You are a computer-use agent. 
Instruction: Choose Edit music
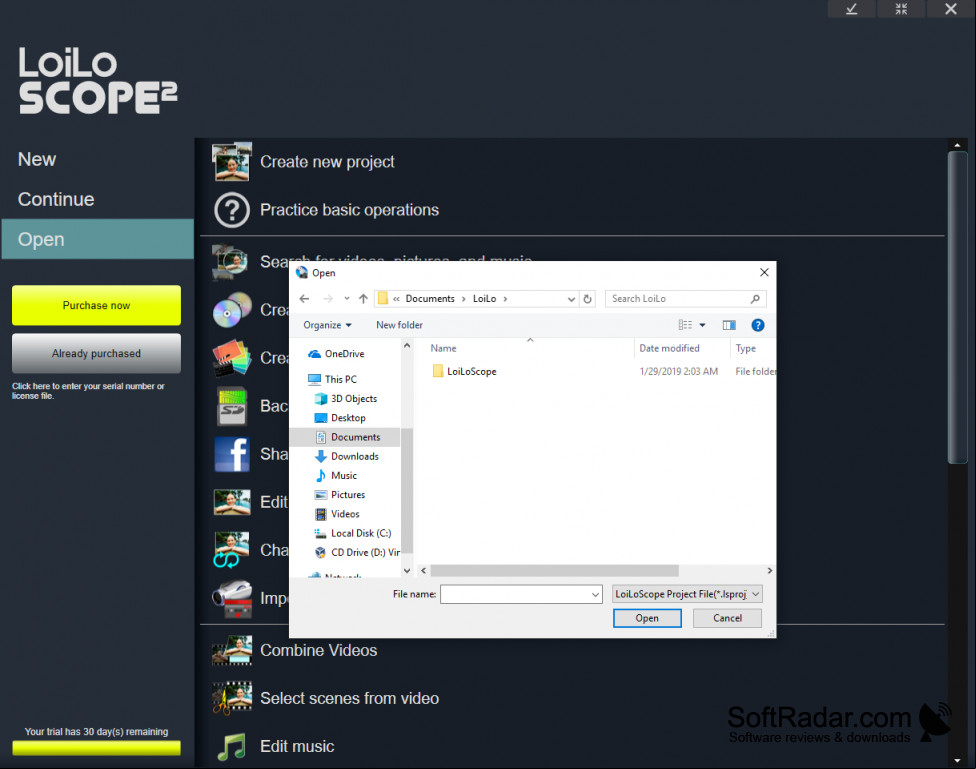click(297, 746)
